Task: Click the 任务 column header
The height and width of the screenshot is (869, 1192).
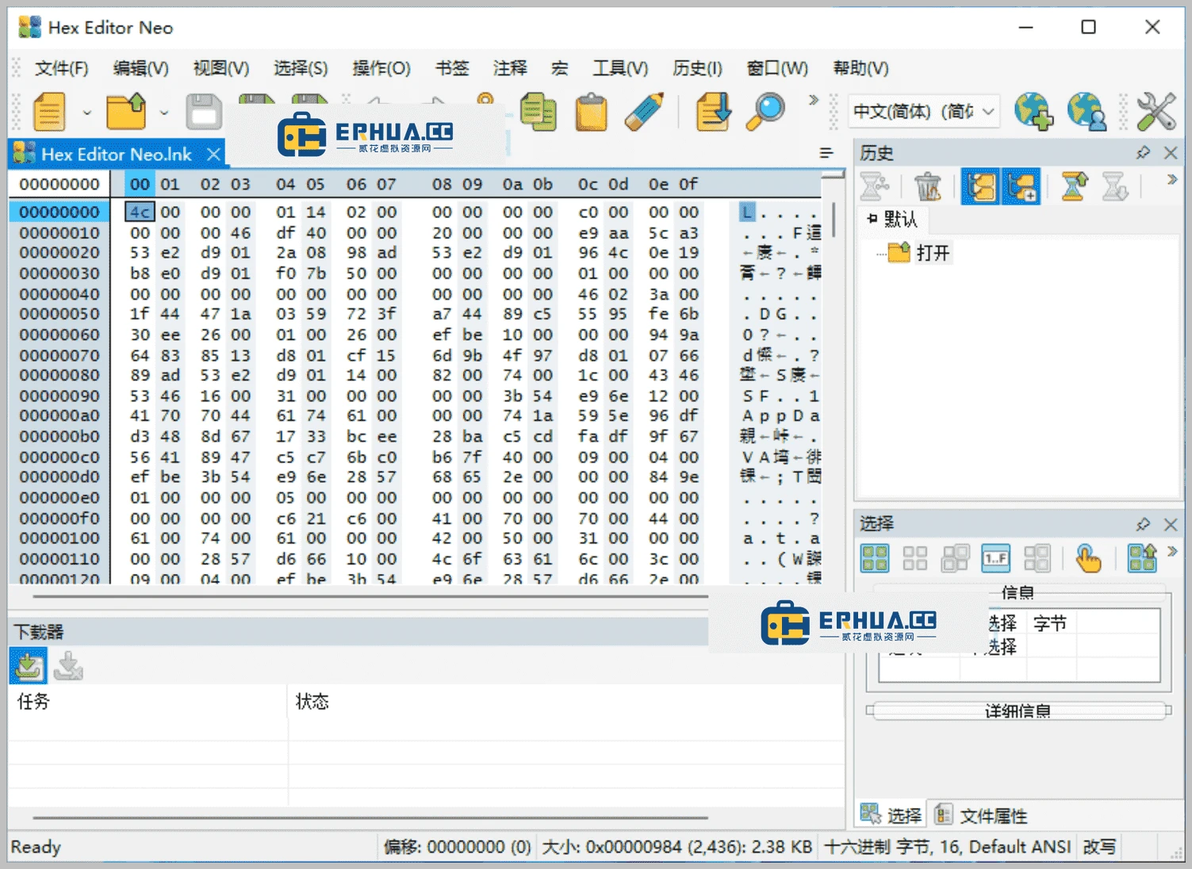Action: [148, 701]
